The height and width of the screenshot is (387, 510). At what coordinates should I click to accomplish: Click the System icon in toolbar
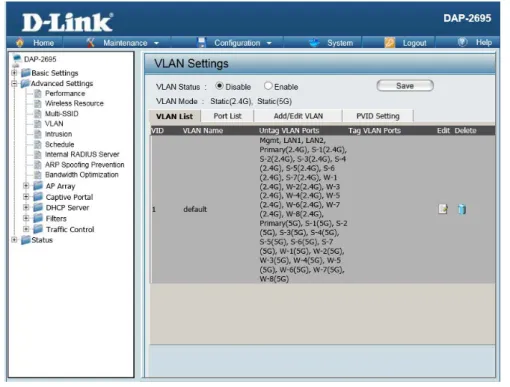(x=314, y=43)
